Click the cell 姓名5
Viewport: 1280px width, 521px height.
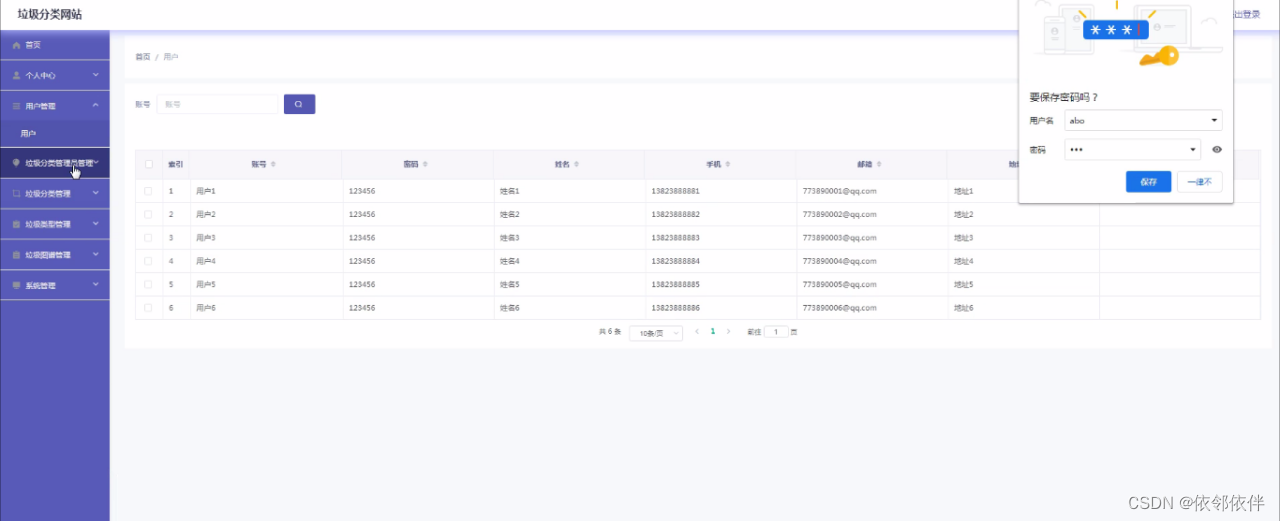tap(510, 285)
